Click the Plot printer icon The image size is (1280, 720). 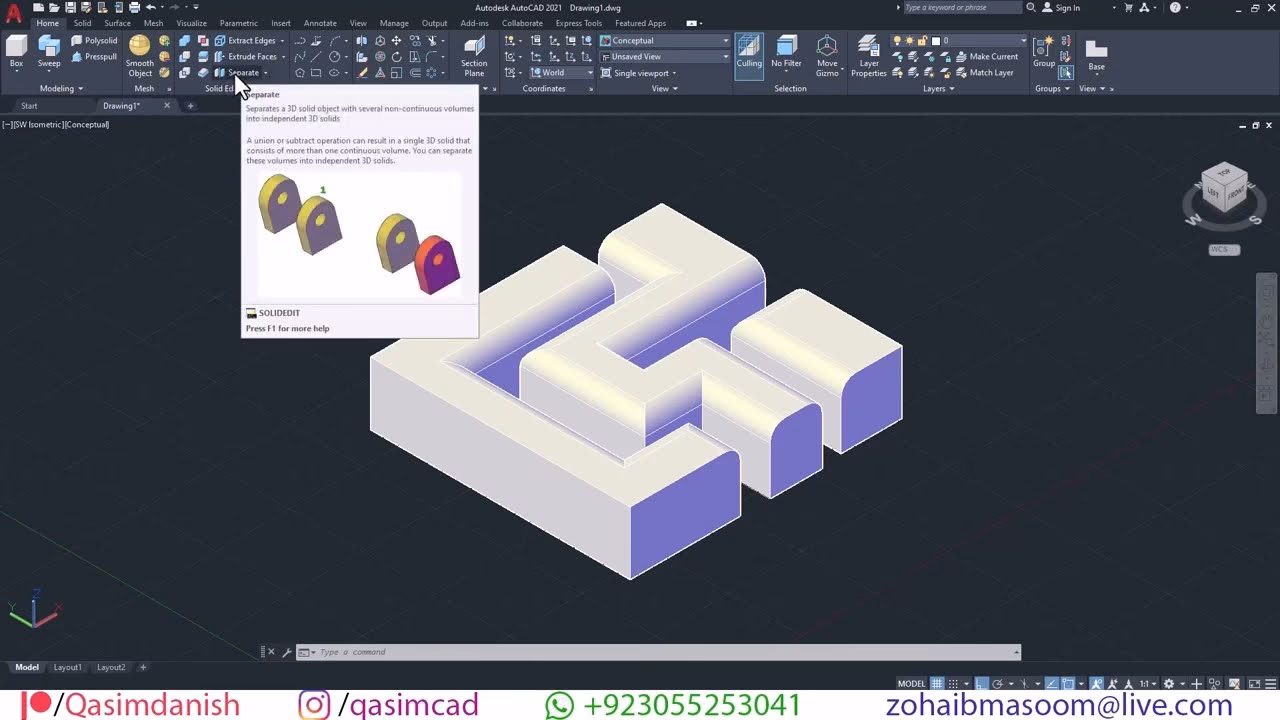pos(134,7)
